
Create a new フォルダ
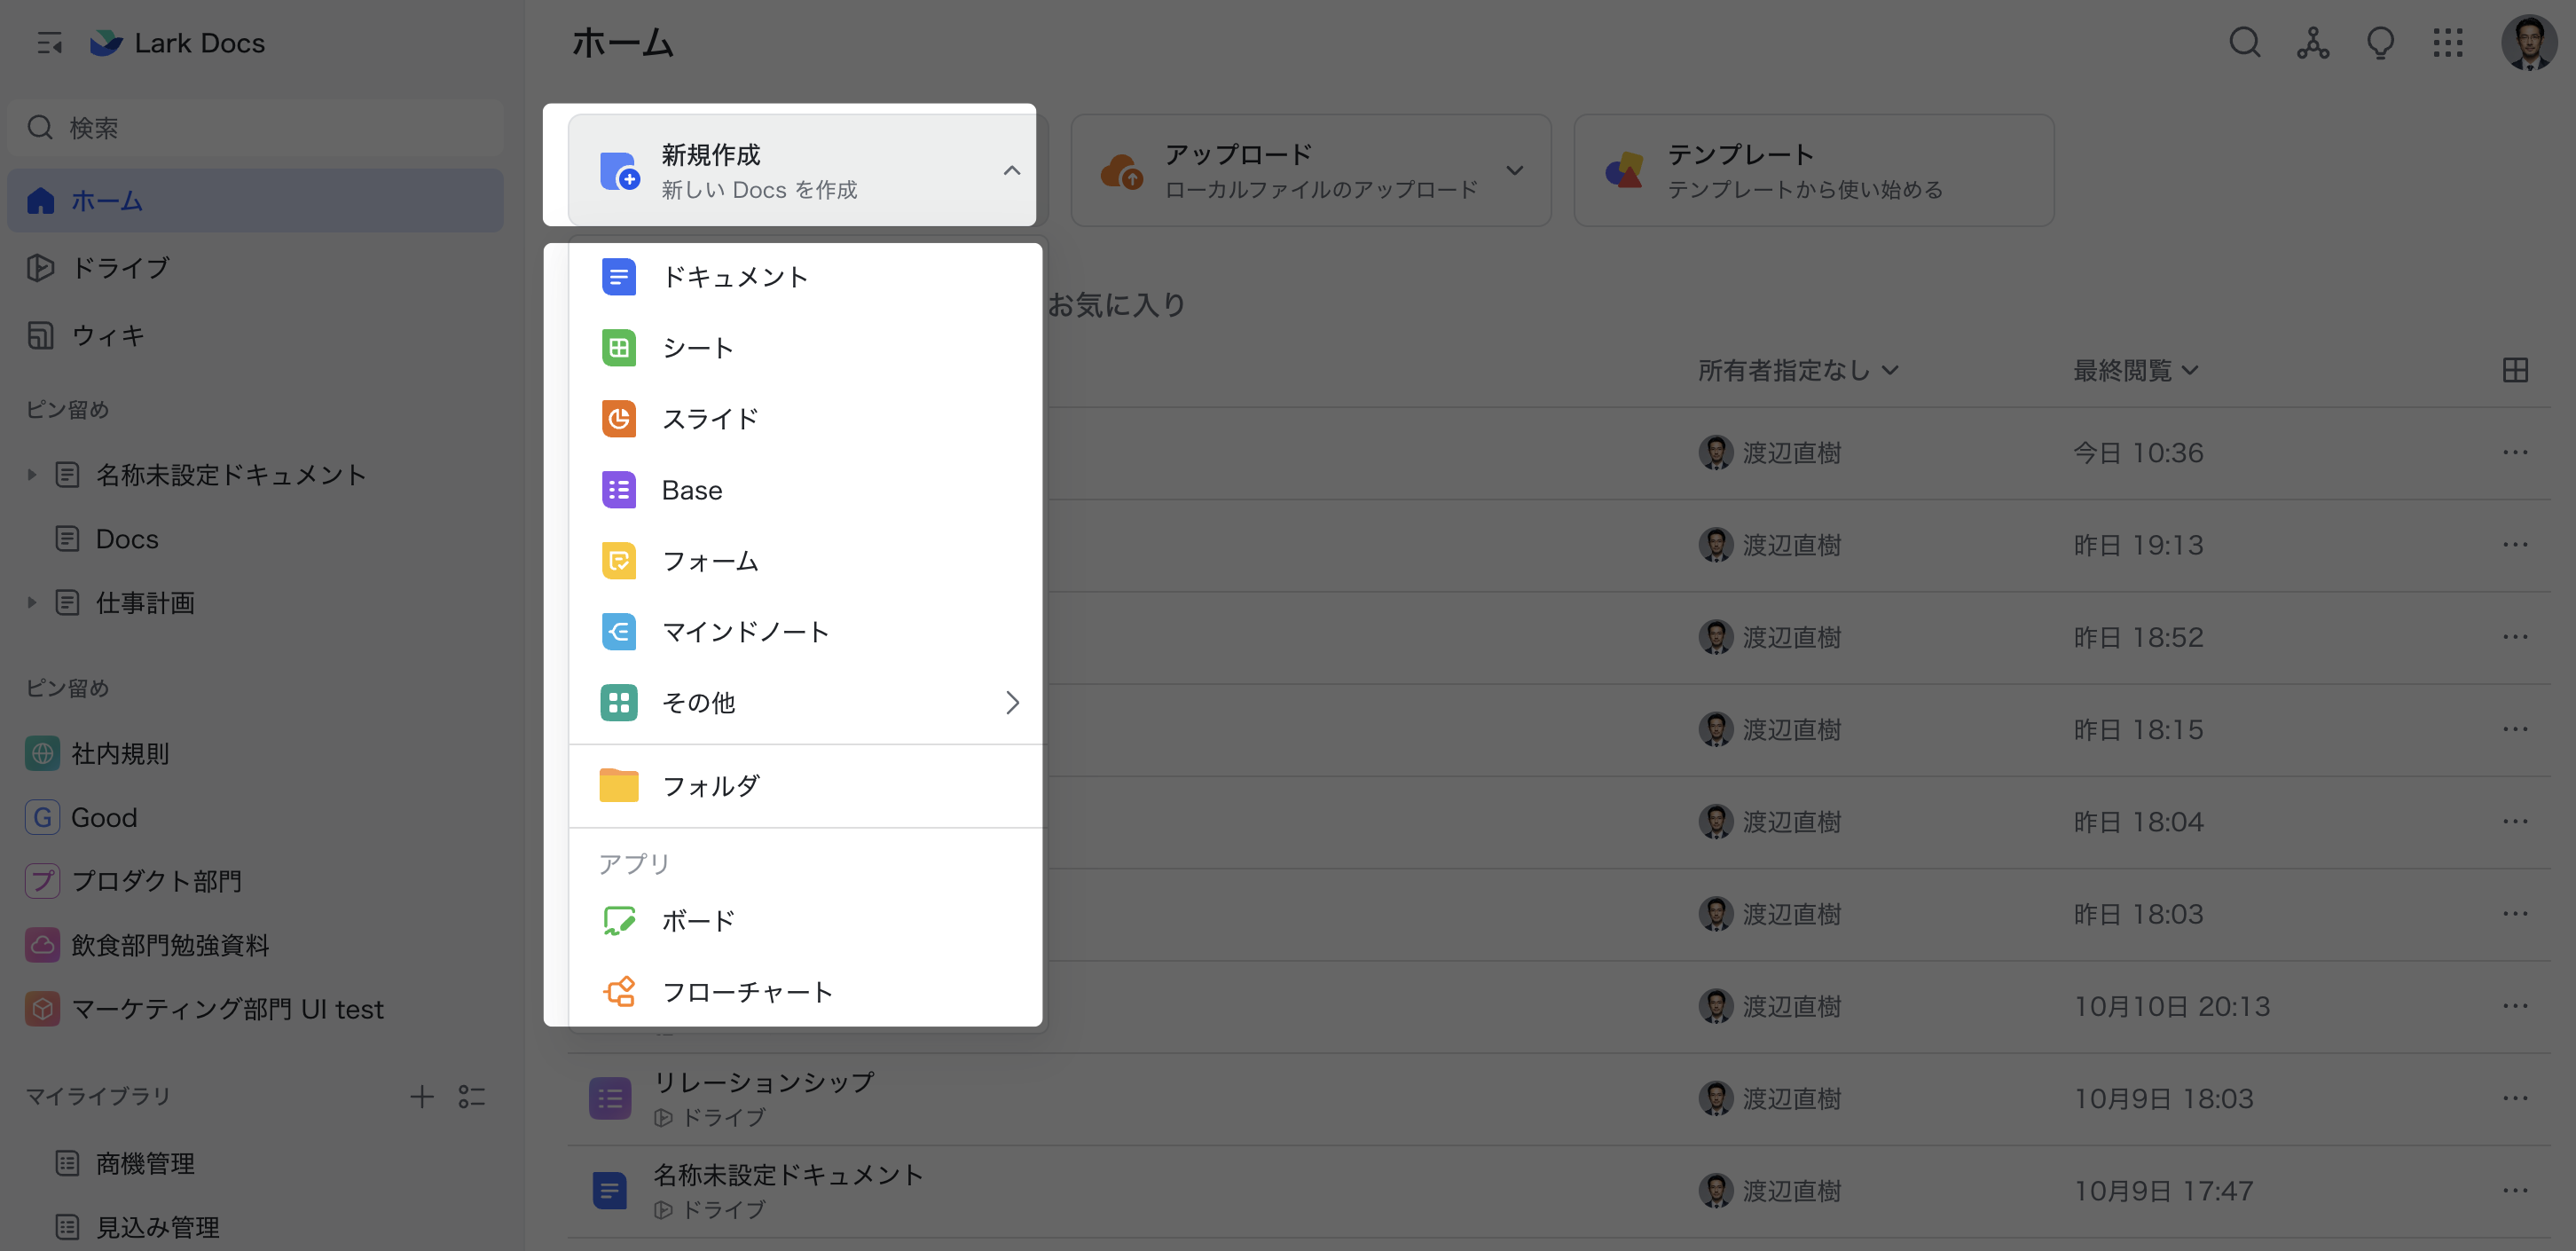pyautogui.click(x=711, y=786)
